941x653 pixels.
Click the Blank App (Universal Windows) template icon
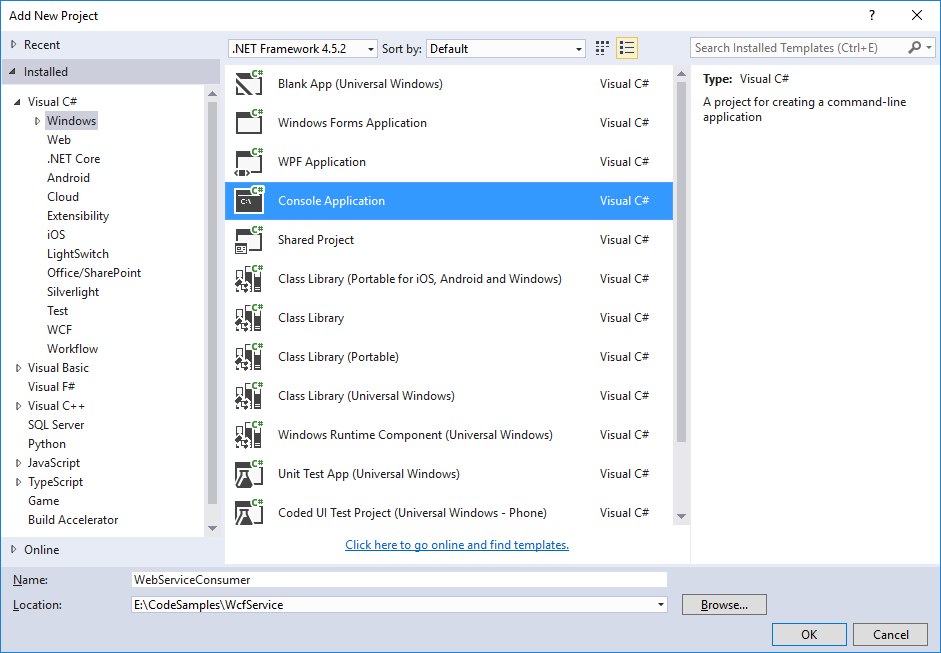[249, 83]
